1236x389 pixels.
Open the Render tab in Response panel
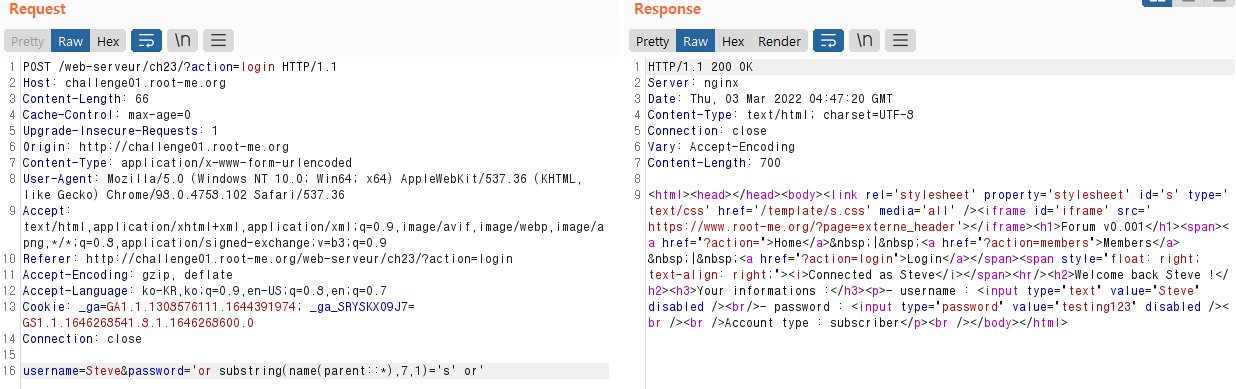tap(779, 41)
